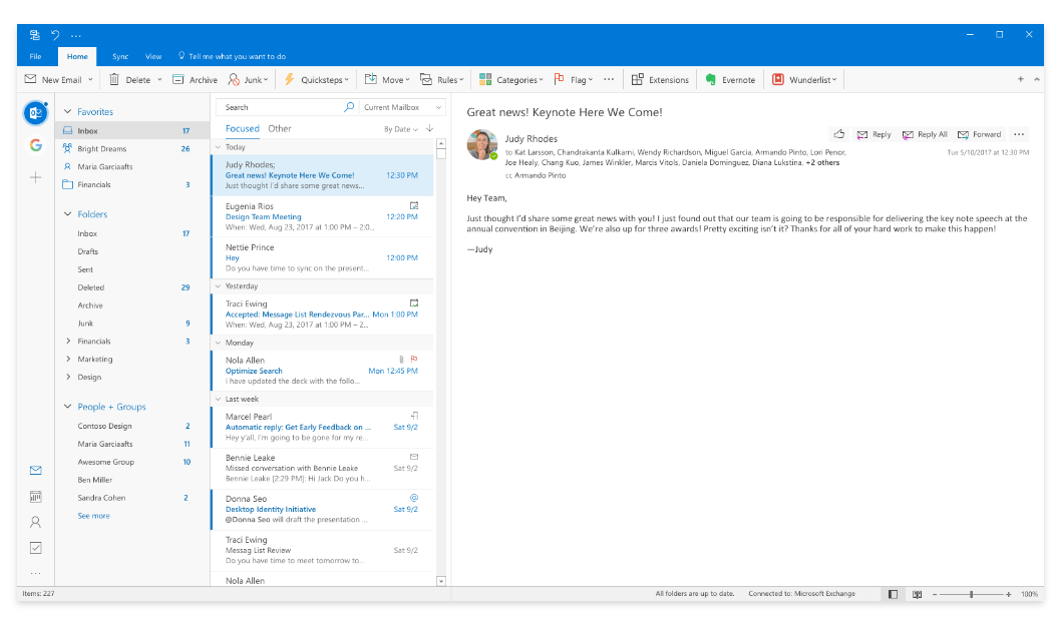The height and width of the screenshot is (620, 1064).
Task: Toggle the reading pane layout button
Action: (892, 593)
